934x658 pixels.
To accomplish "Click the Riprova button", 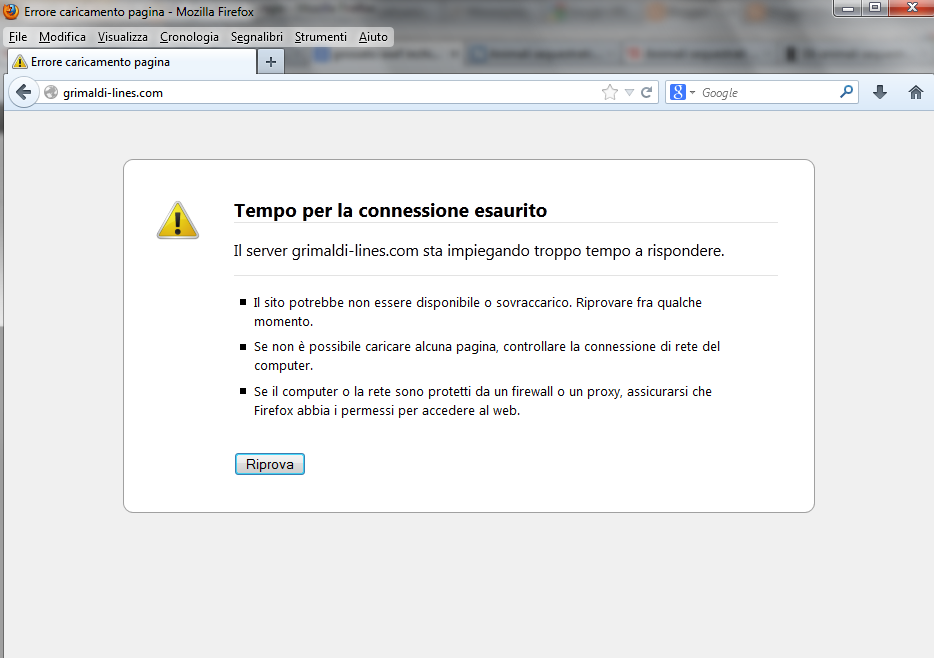I will pyautogui.click(x=270, y=464).
